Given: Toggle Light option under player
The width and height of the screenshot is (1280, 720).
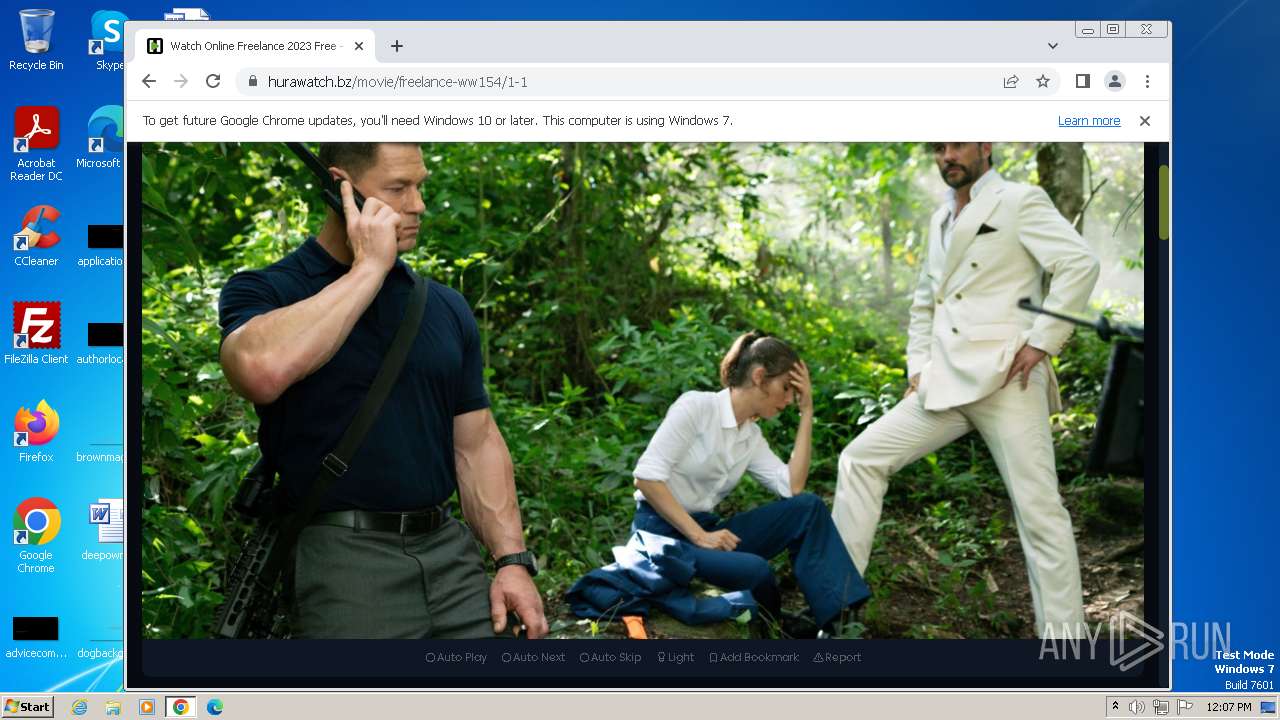Looking at the screenshot, I should (675, 657).
